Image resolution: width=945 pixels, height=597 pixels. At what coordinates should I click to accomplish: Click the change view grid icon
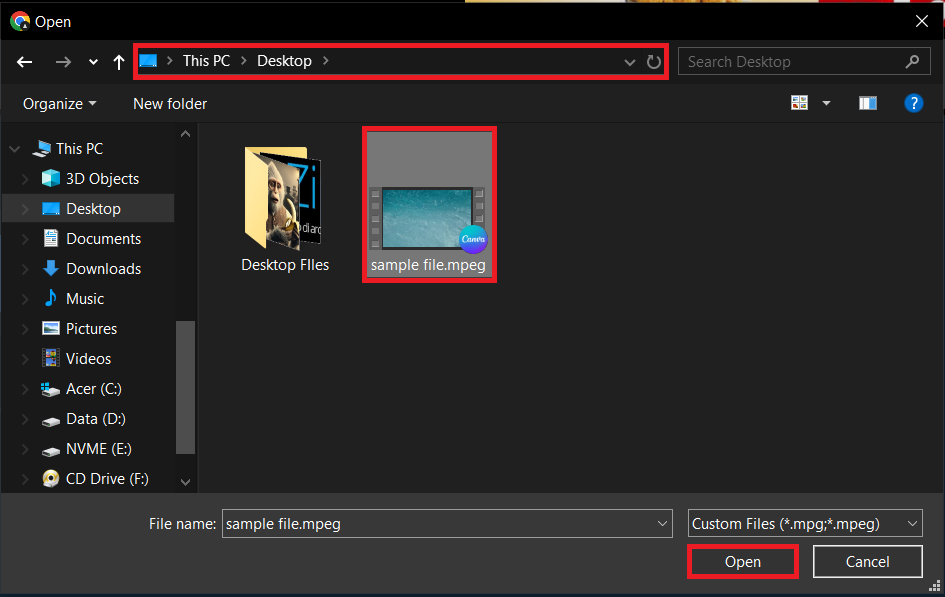(x=798, y=102)
